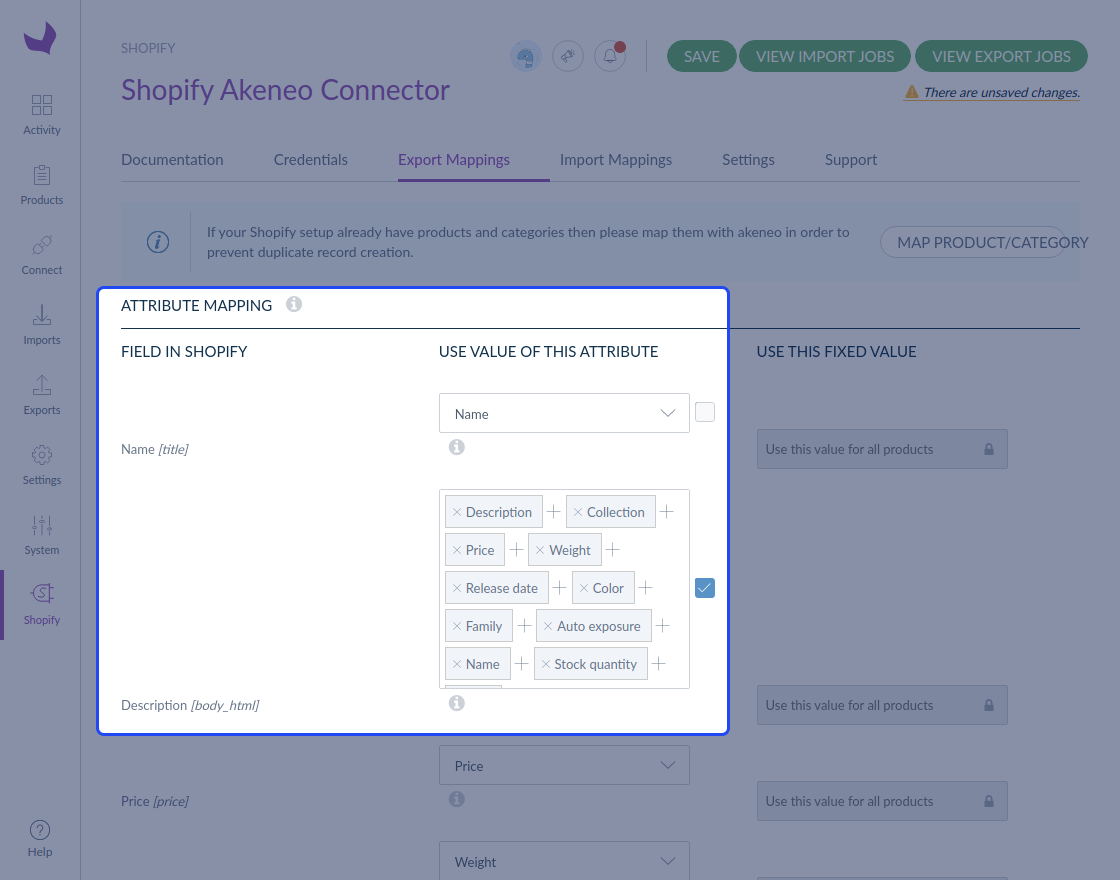This screenshot has height=880, width=1120.
Task: Open the Support tab
Action: click(851, 160)
